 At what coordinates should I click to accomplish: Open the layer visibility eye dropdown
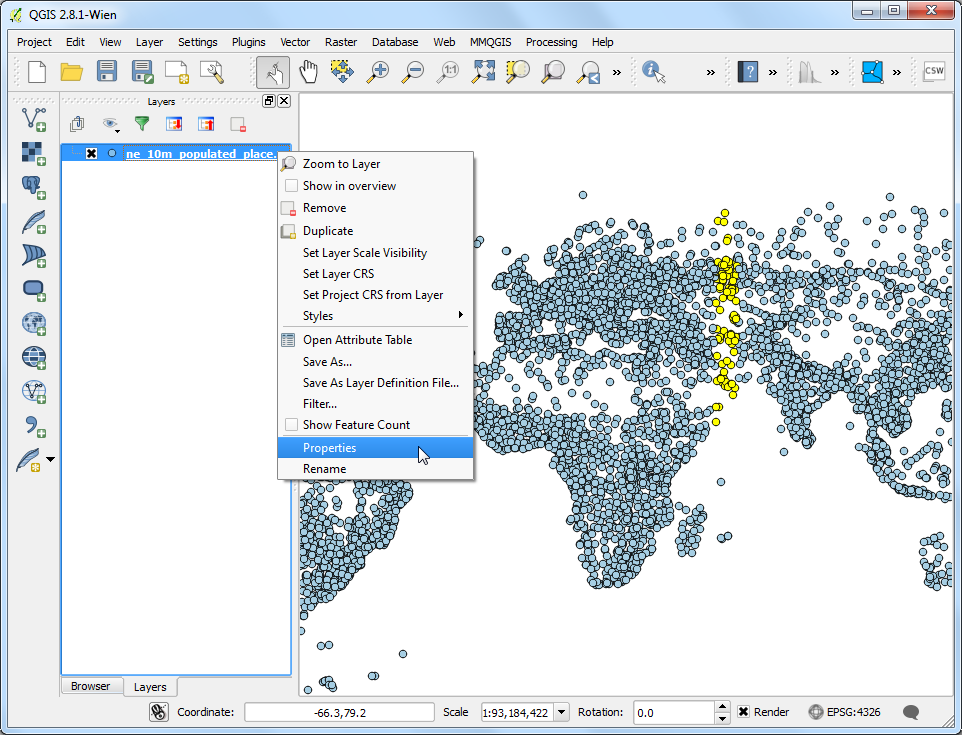click(x=110, y=124)
